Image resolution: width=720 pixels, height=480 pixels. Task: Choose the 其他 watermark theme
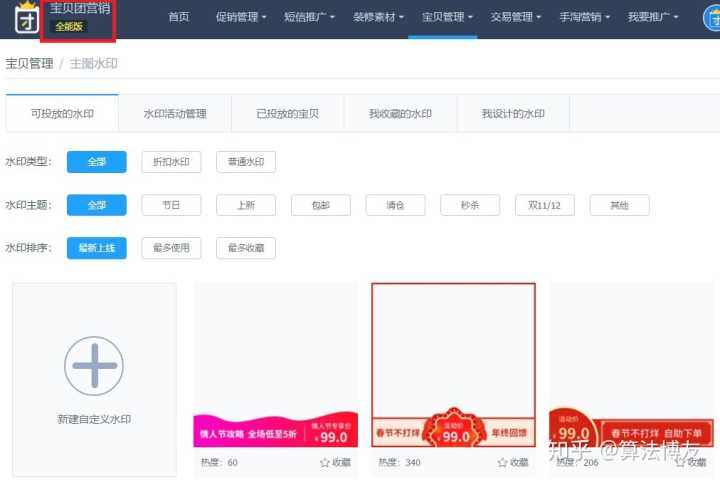(x=619, y=205)
